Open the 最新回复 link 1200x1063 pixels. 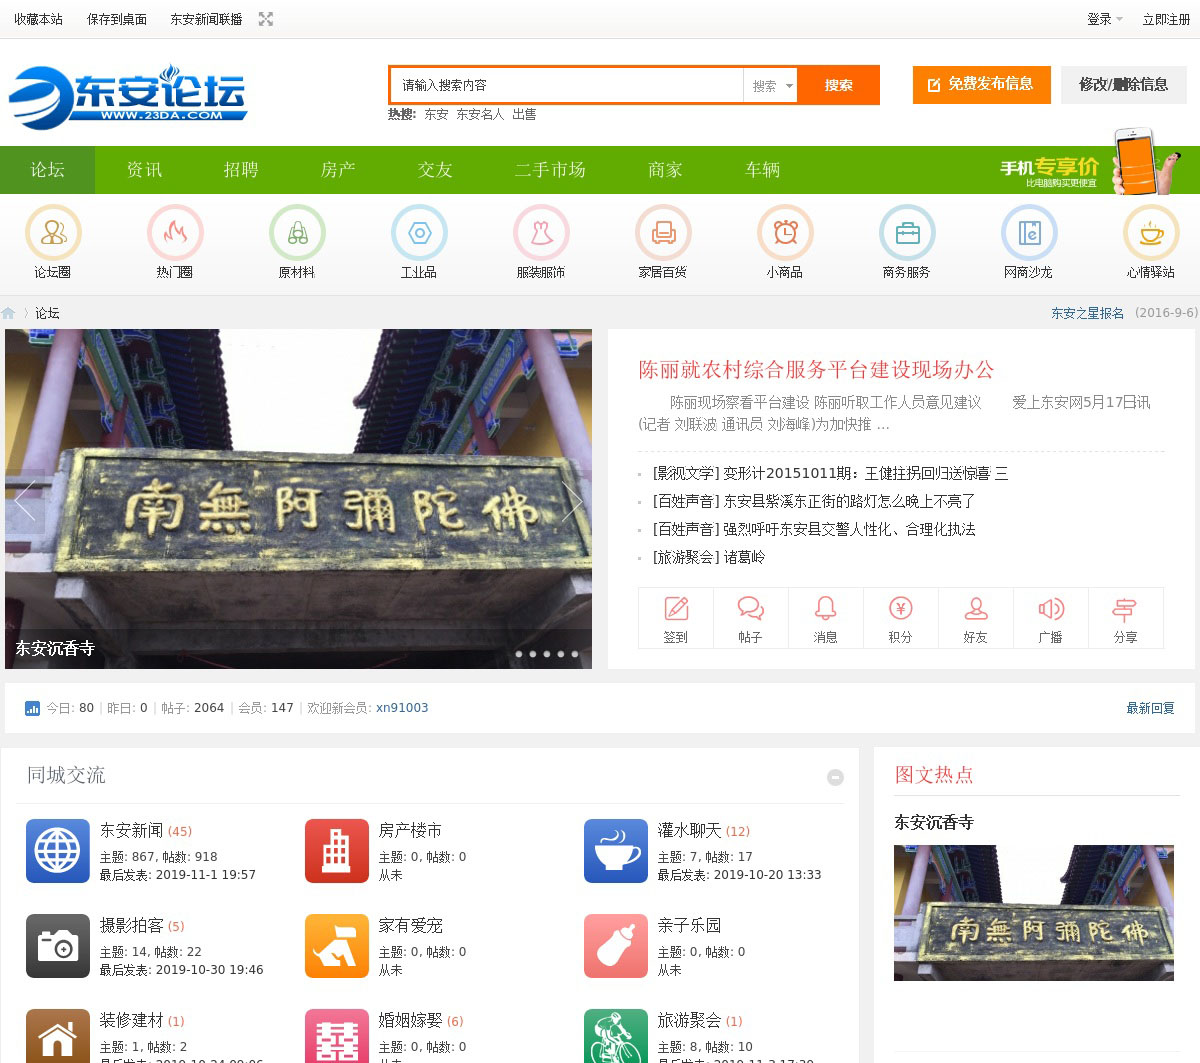[x=1150, y=708]
